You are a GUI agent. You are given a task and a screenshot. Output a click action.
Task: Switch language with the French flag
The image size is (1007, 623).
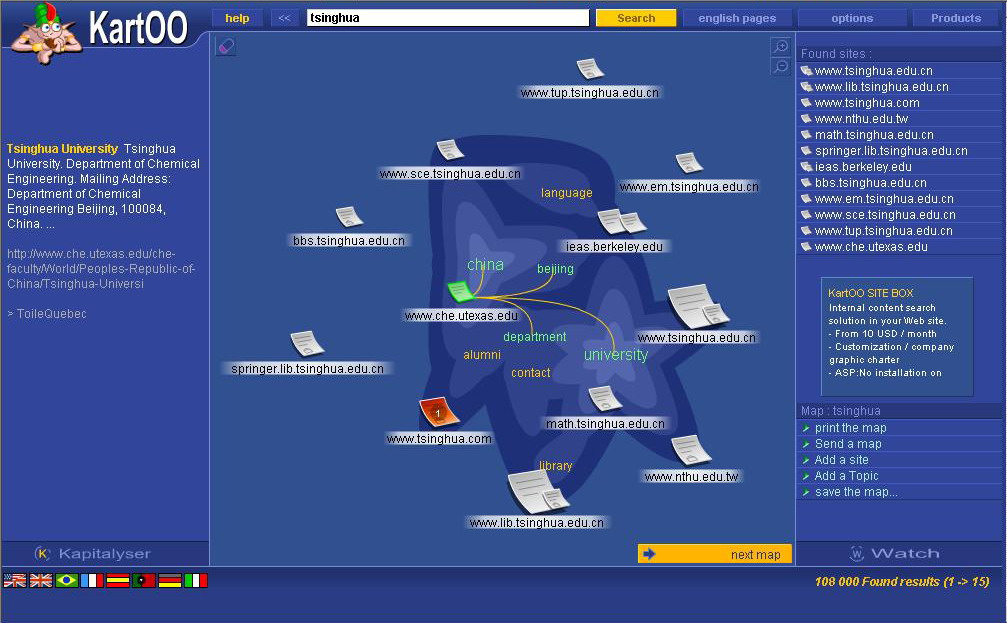(92, 581)
